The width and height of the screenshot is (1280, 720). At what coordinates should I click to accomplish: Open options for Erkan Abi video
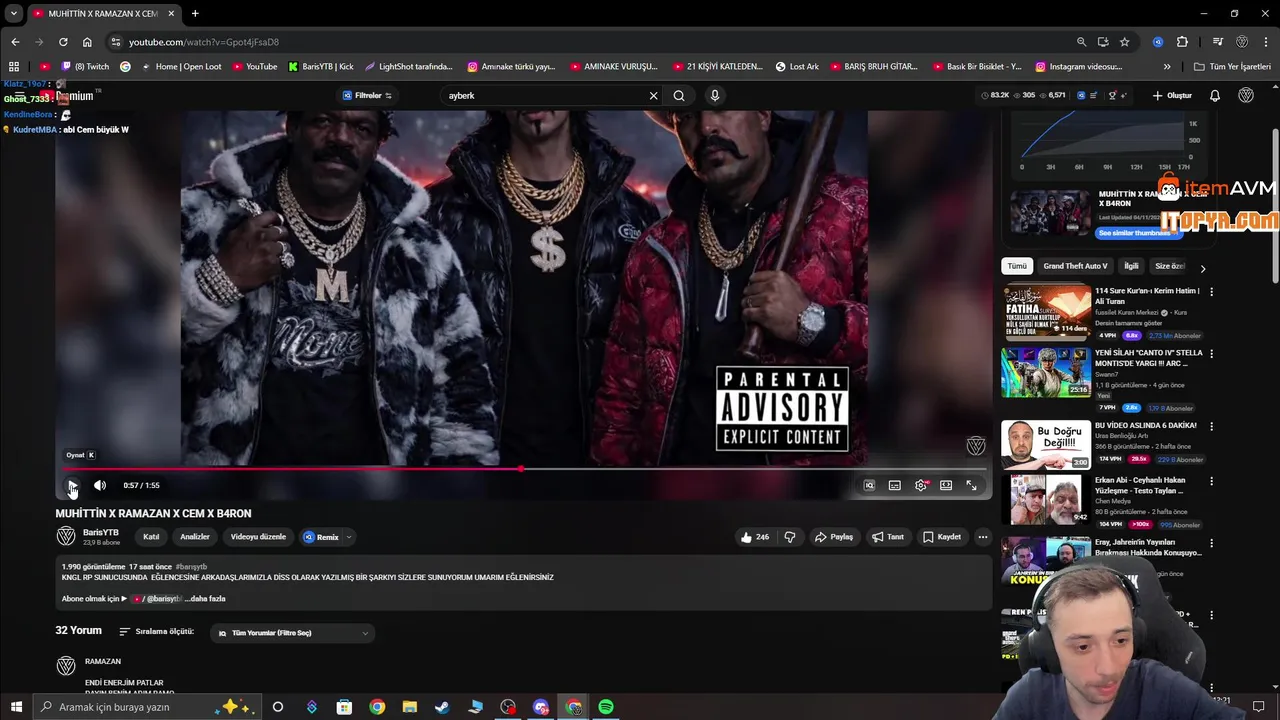pyautogui.click(x=1211, y=482)
